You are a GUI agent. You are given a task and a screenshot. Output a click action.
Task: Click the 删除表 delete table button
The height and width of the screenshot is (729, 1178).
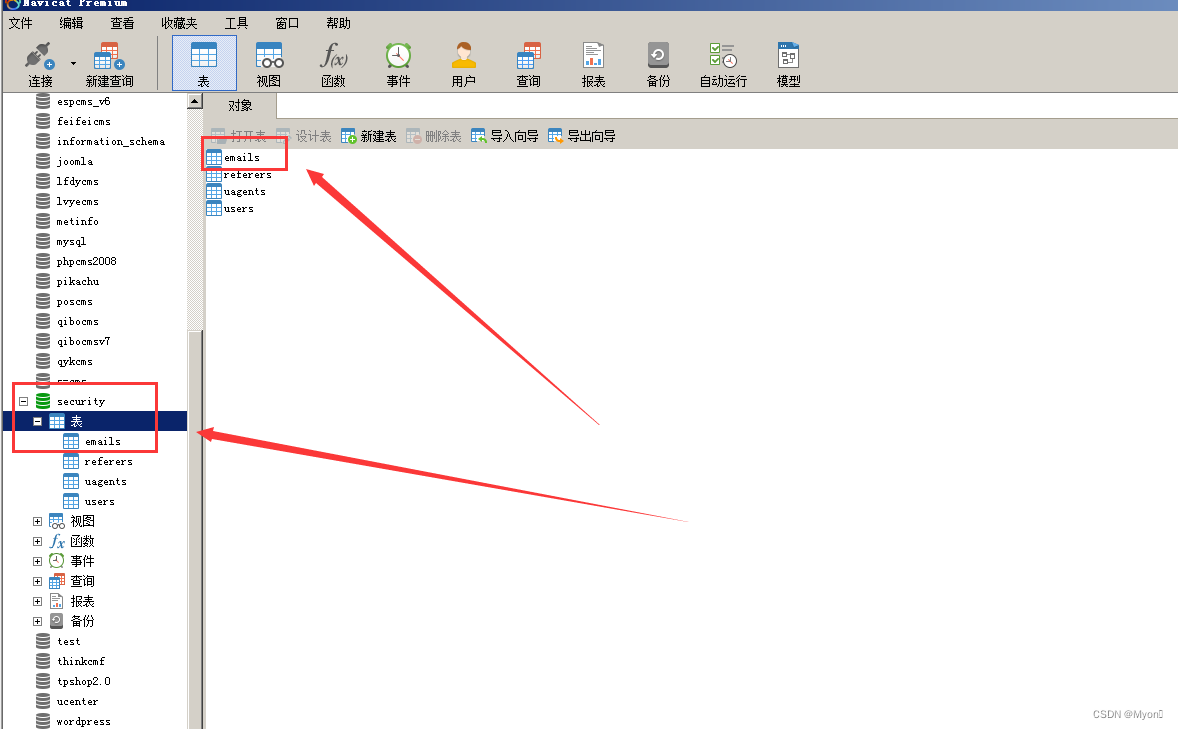coord(433,136)
